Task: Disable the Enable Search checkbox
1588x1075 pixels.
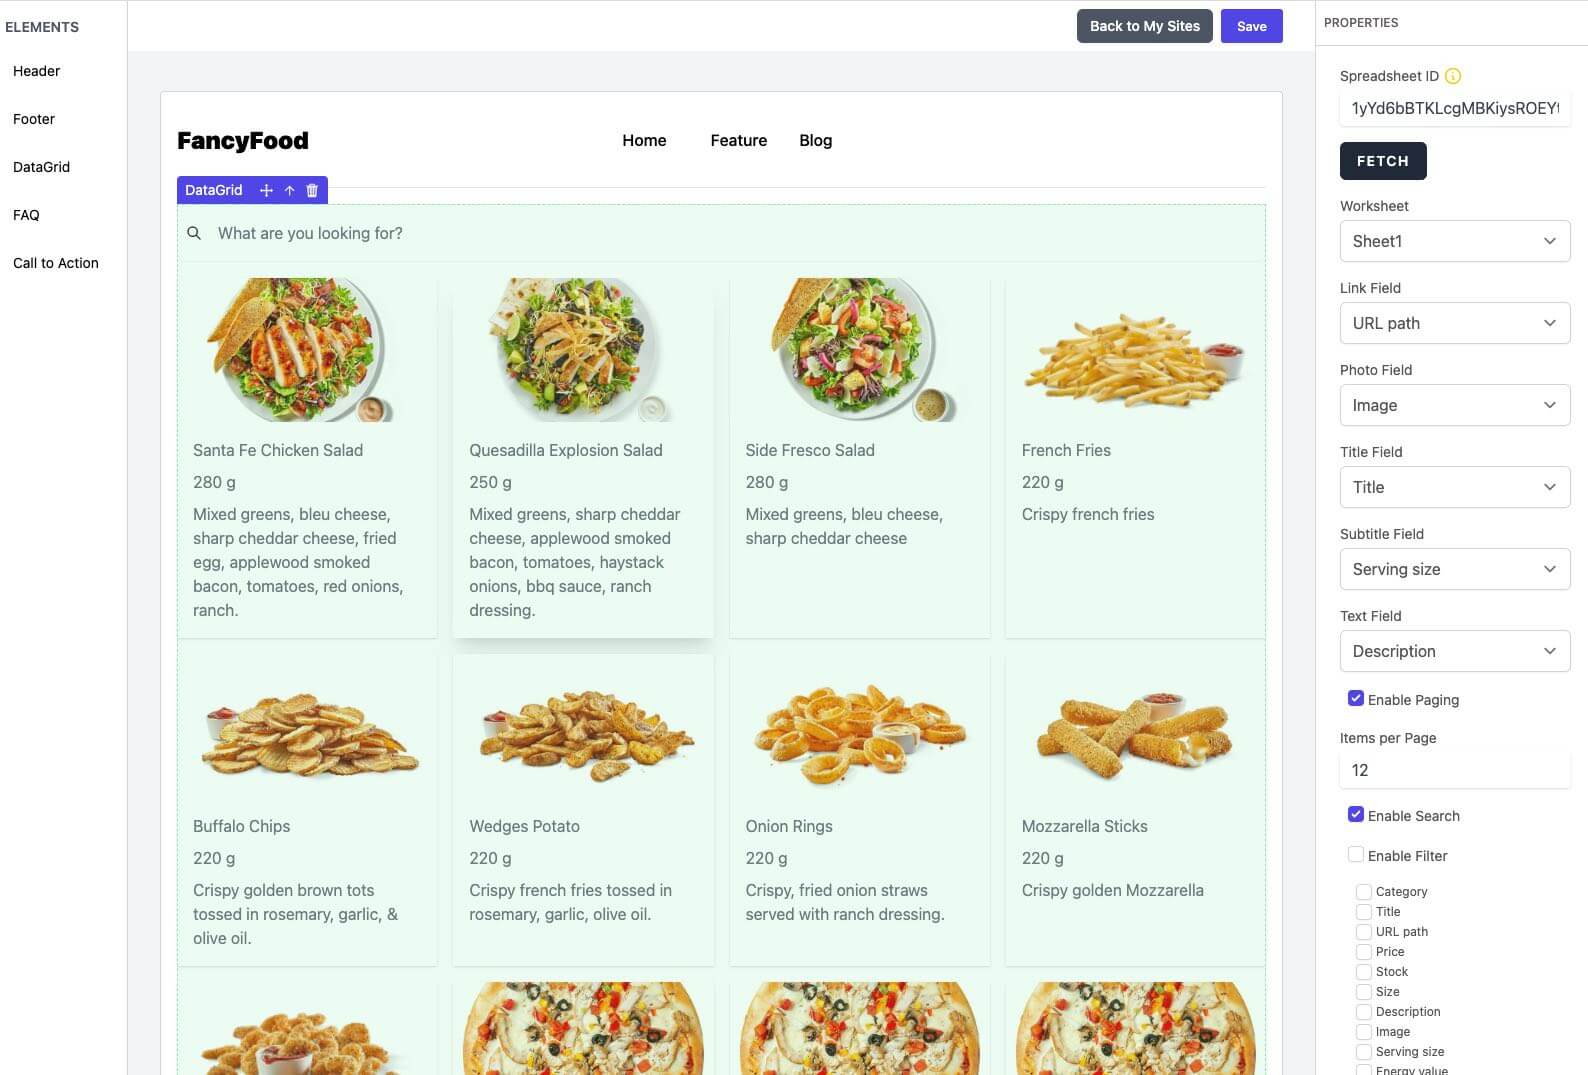Action: [x=1356, y=815]
